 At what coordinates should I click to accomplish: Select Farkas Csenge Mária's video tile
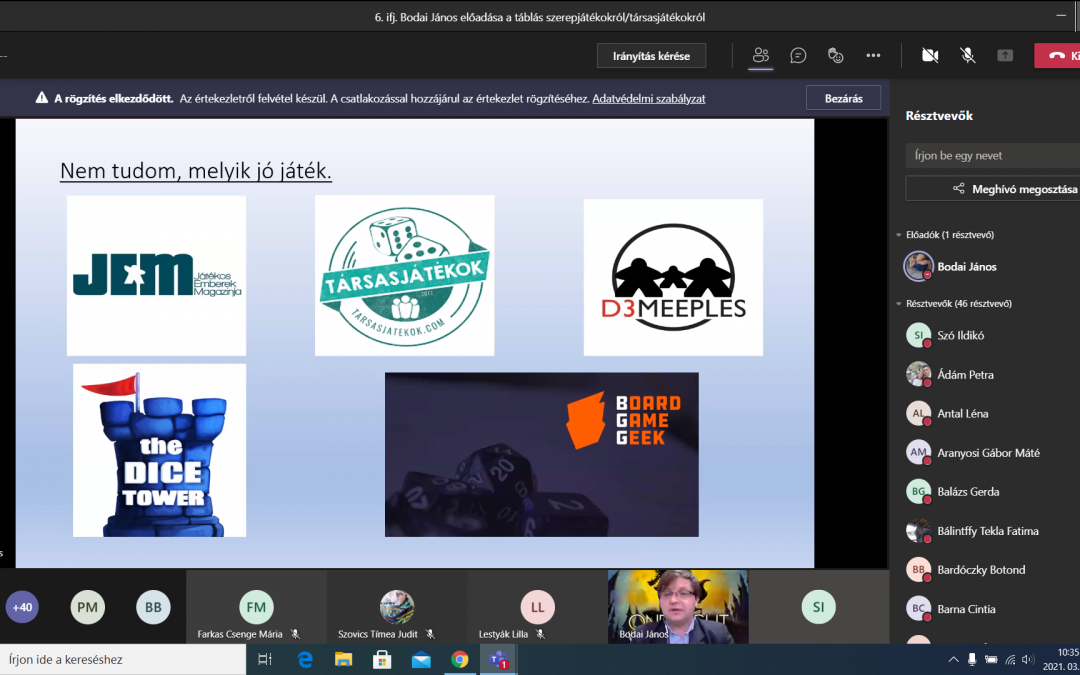point(256,607)
